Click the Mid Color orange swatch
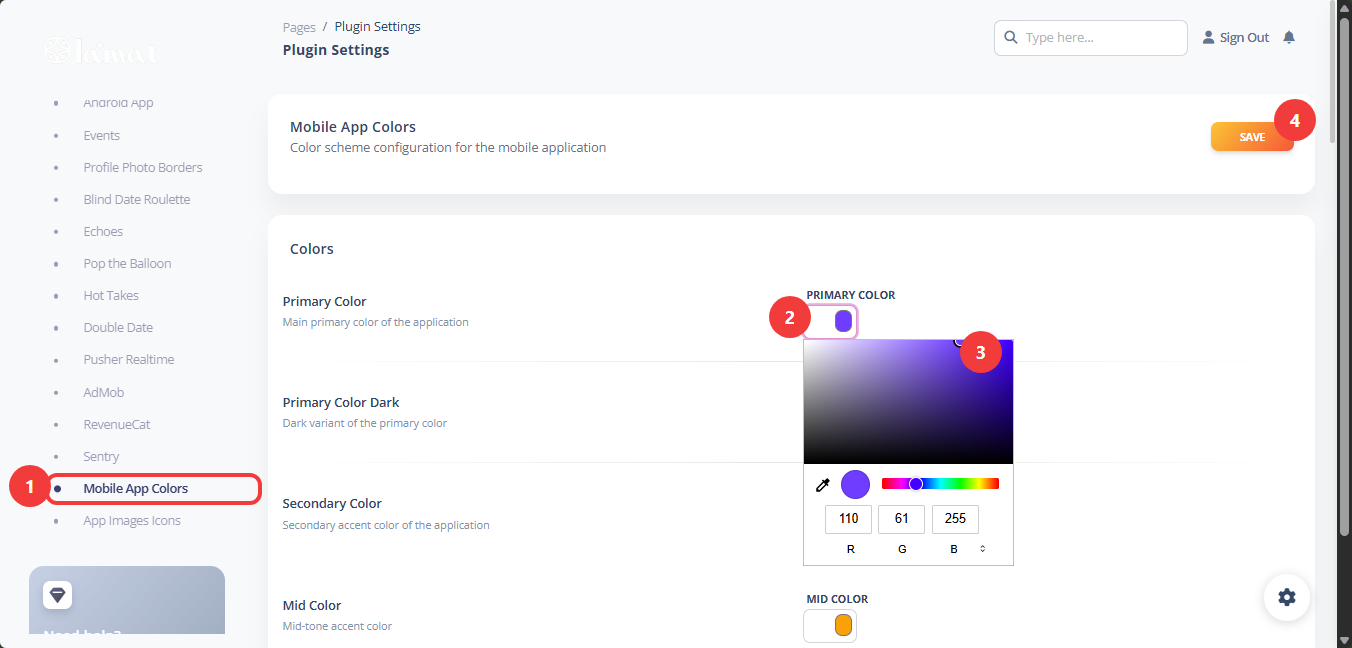The width and height of the screenshot is (1352, 648). tap(843, 625)
